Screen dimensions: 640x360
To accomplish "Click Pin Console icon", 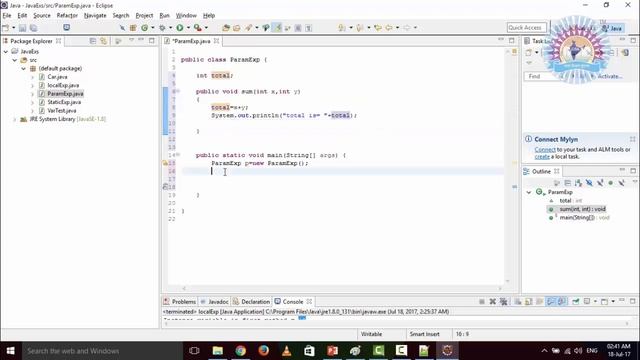I will tap(576, 302).
